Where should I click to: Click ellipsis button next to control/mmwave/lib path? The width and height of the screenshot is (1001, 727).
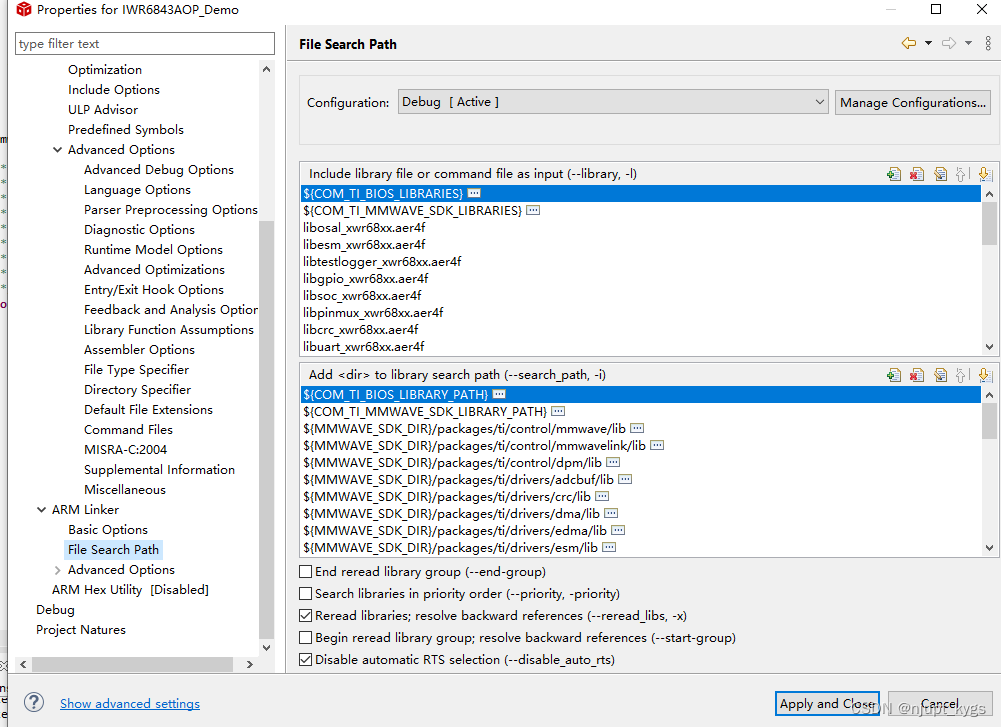coord(637,428)
